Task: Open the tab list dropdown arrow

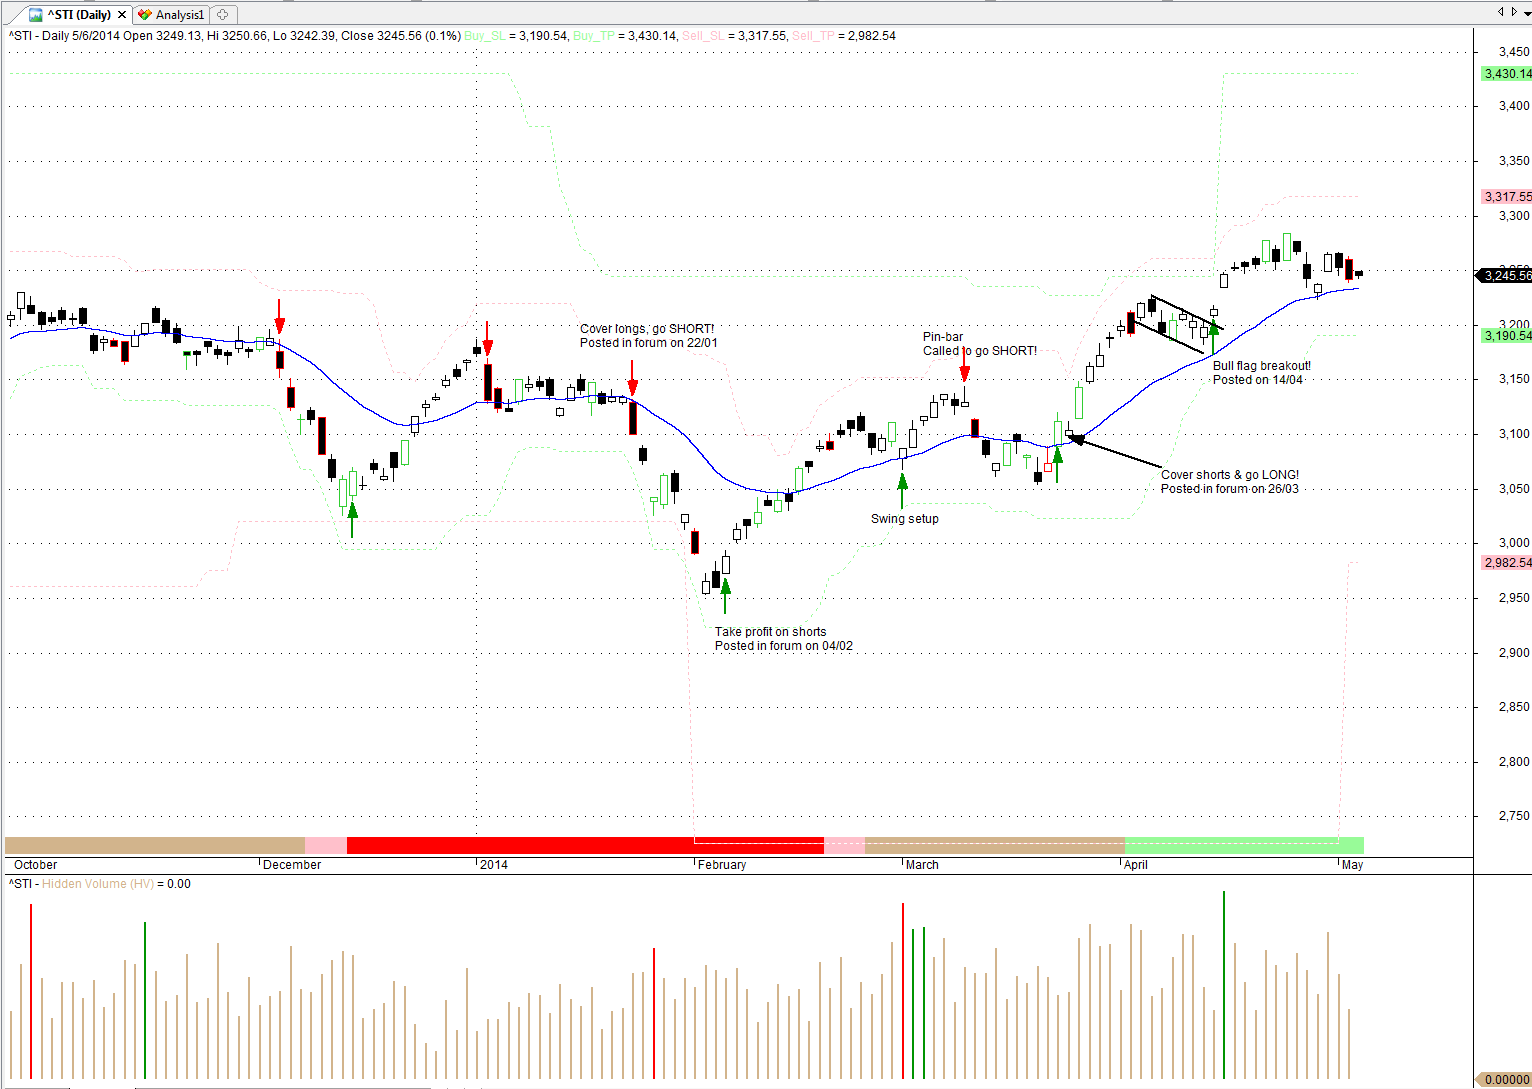Action: 1527,12
